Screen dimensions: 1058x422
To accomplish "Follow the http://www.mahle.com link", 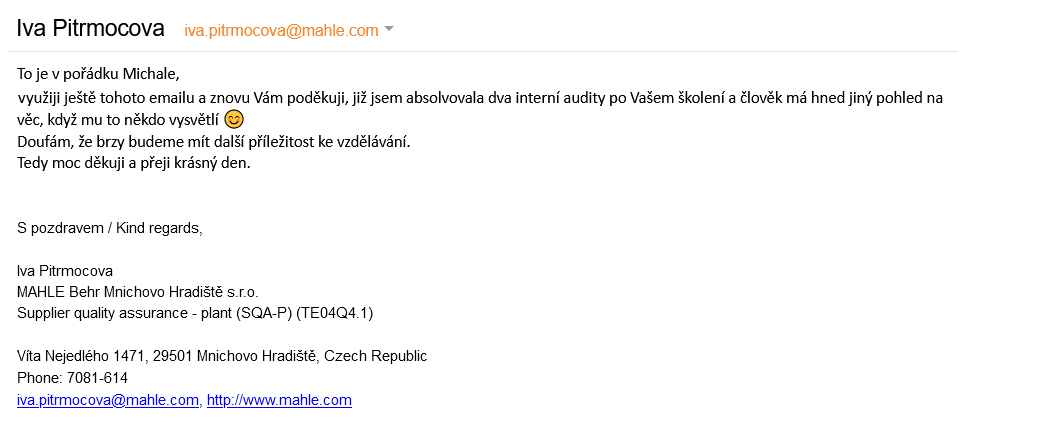I will point(279,400).
